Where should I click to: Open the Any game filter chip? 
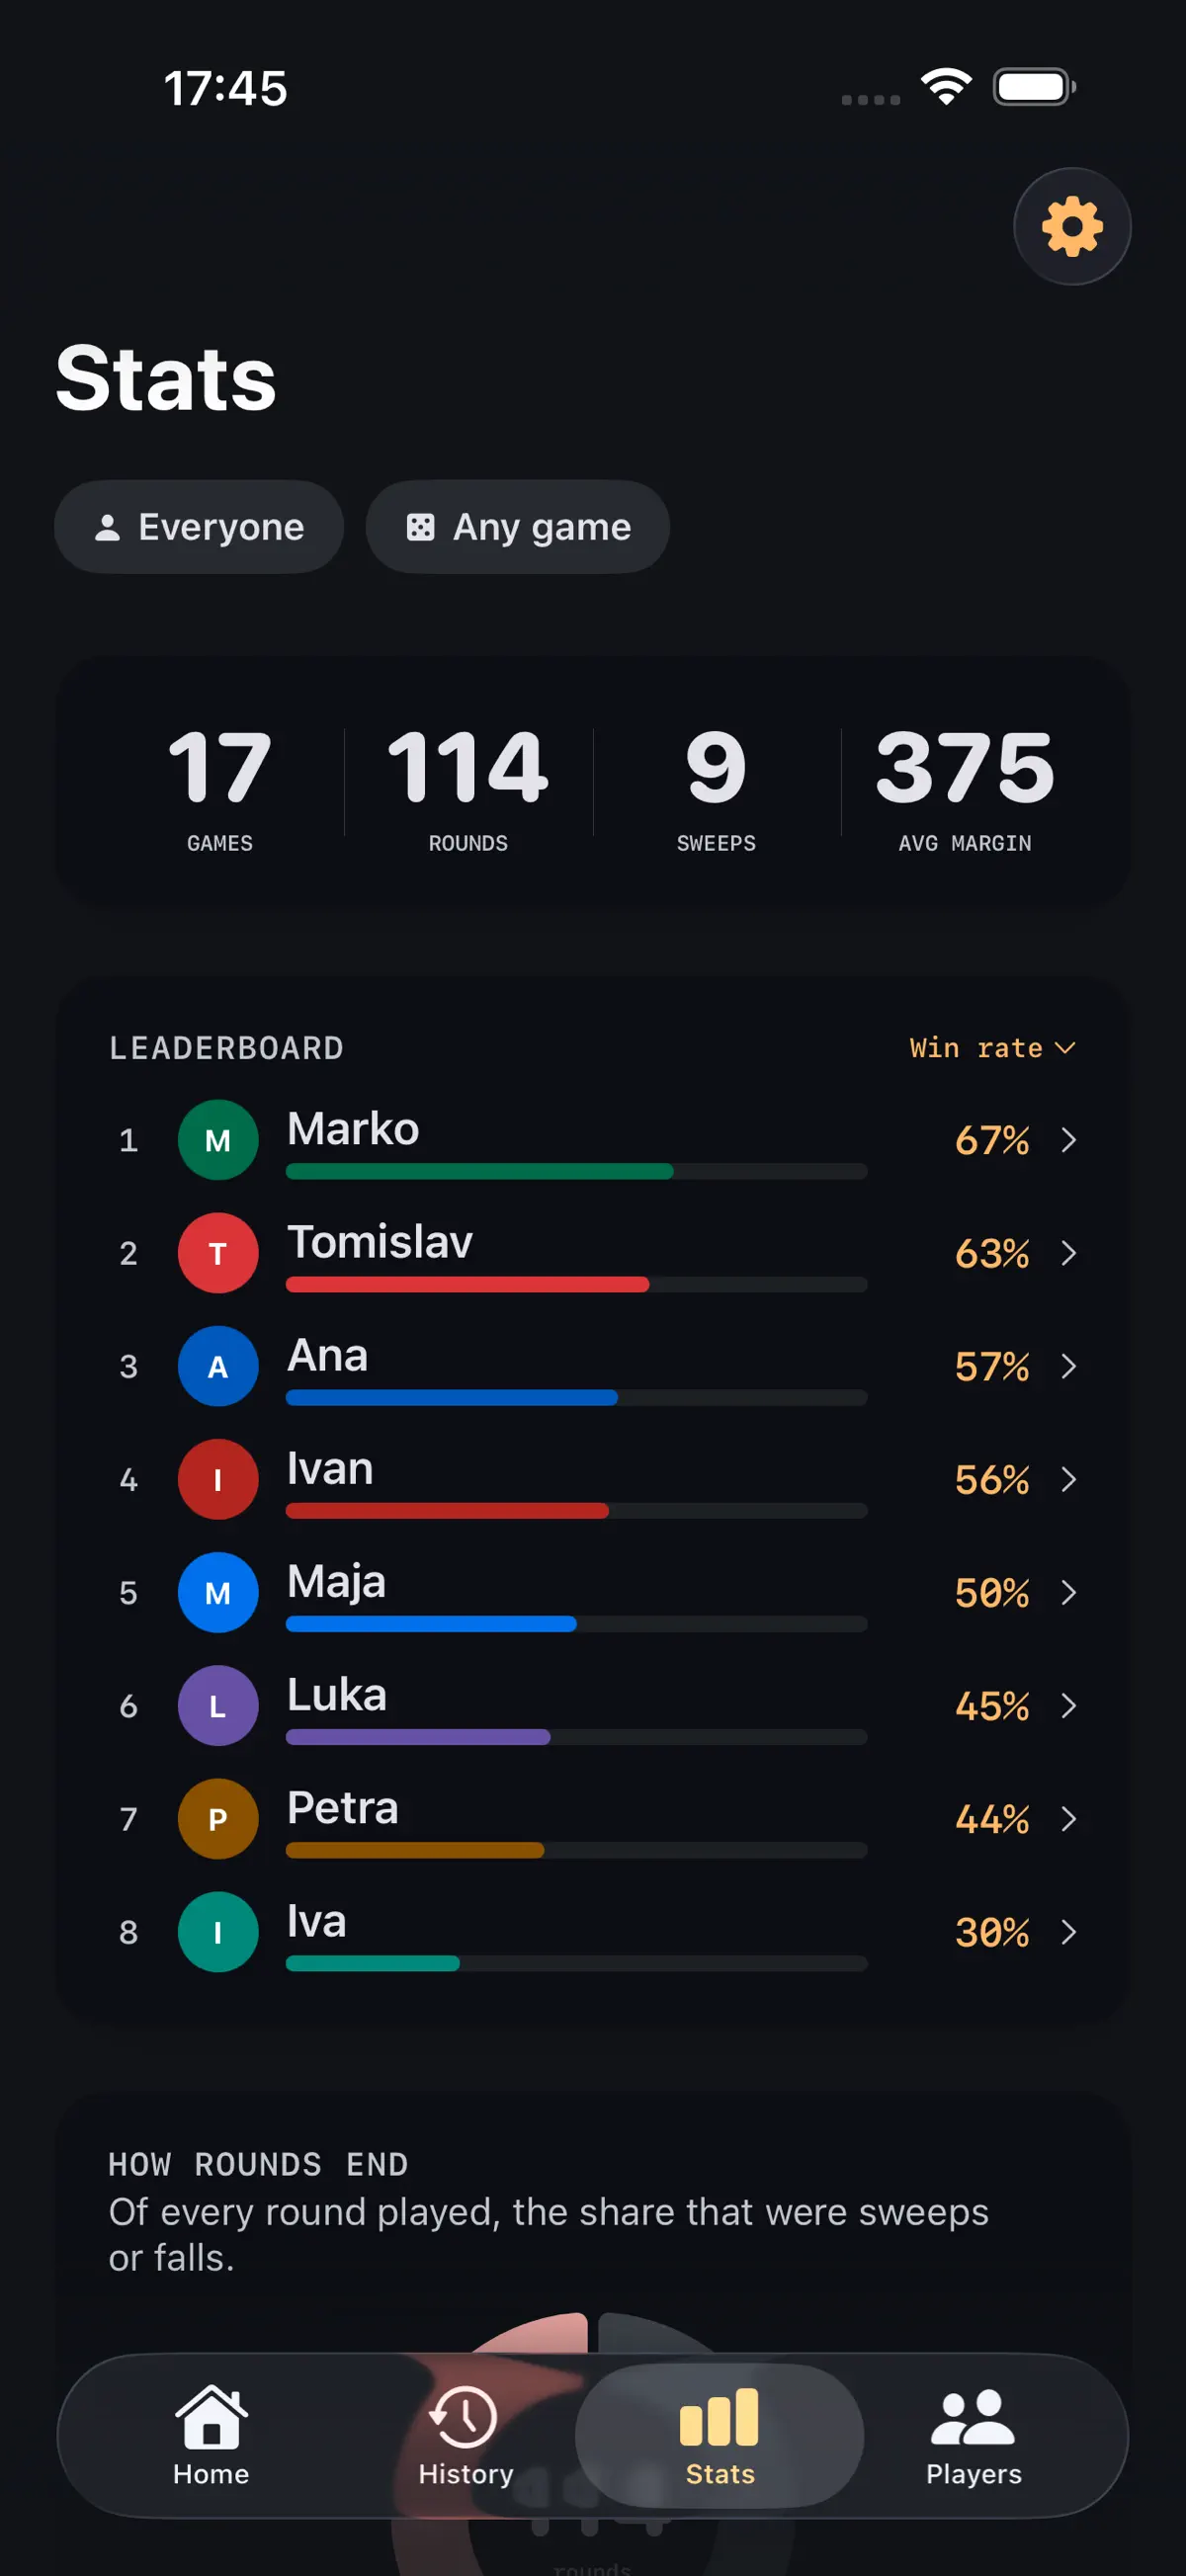coord(517,526)
